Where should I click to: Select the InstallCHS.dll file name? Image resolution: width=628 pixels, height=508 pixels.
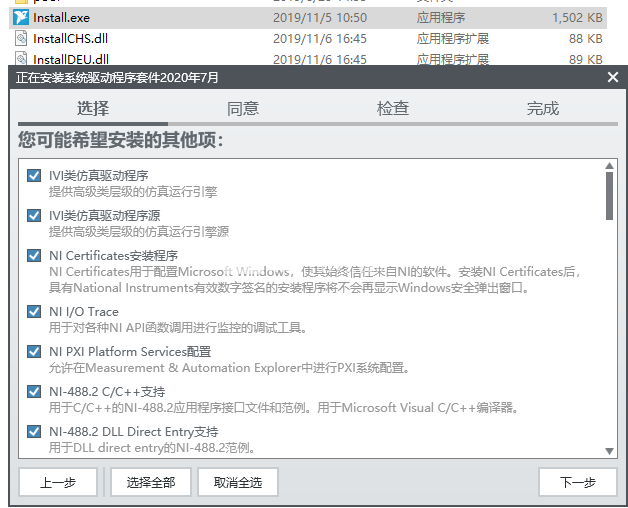(x=70, y=38)
